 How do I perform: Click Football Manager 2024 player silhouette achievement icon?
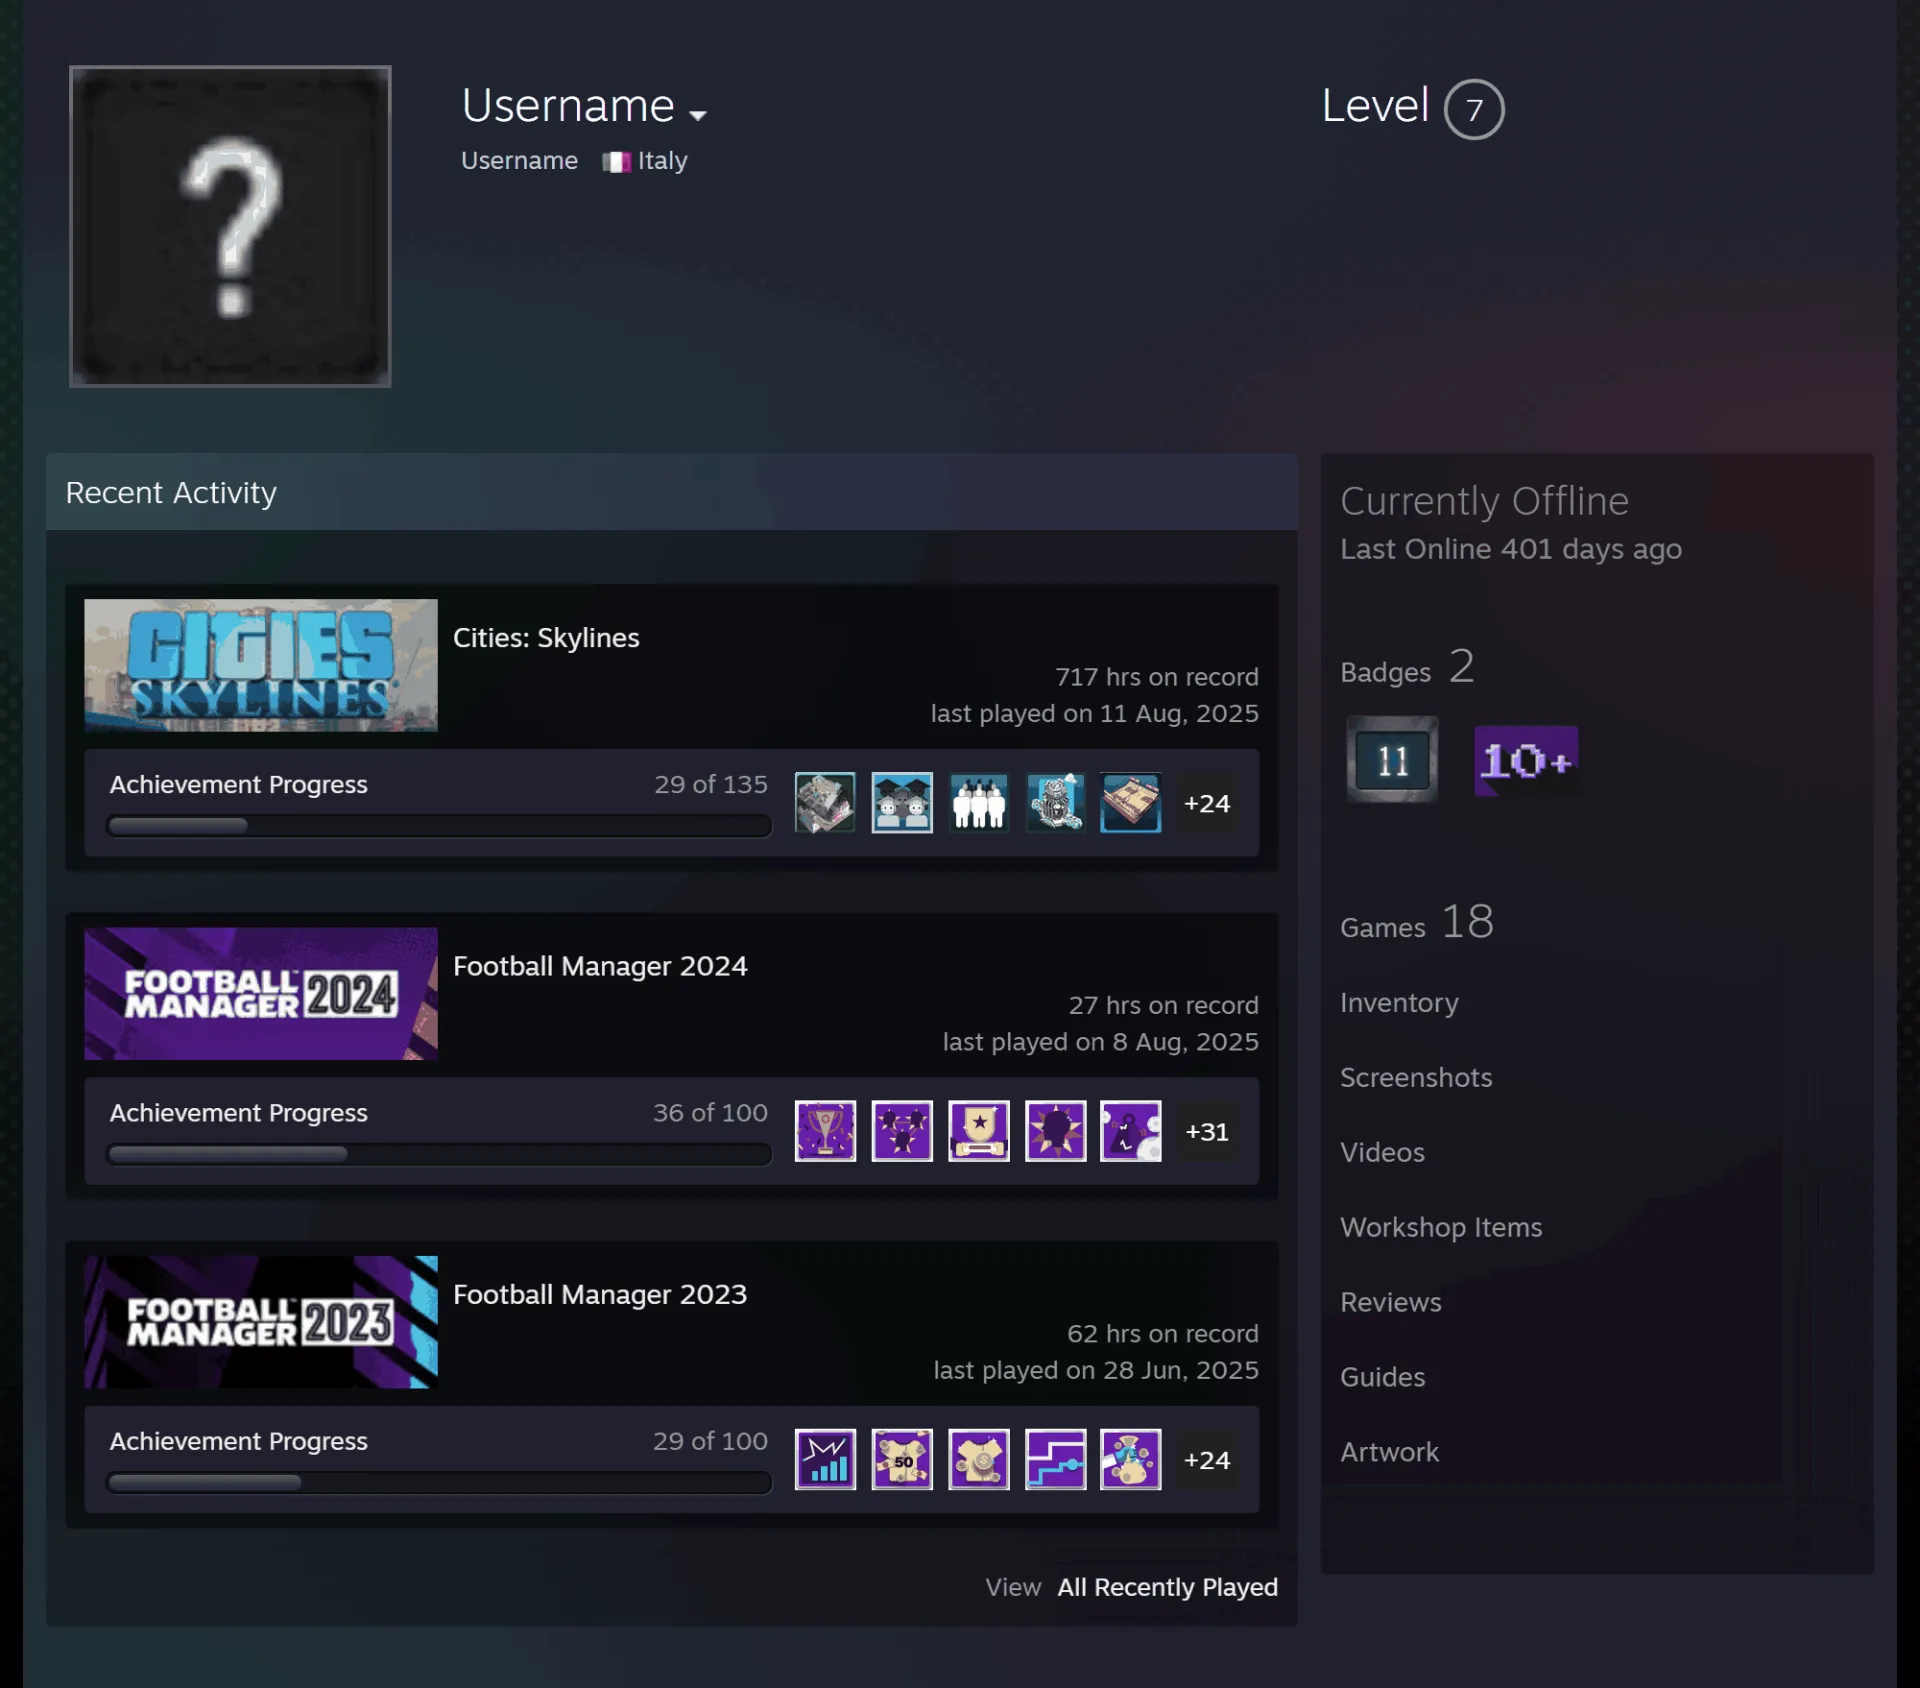1131,1131
